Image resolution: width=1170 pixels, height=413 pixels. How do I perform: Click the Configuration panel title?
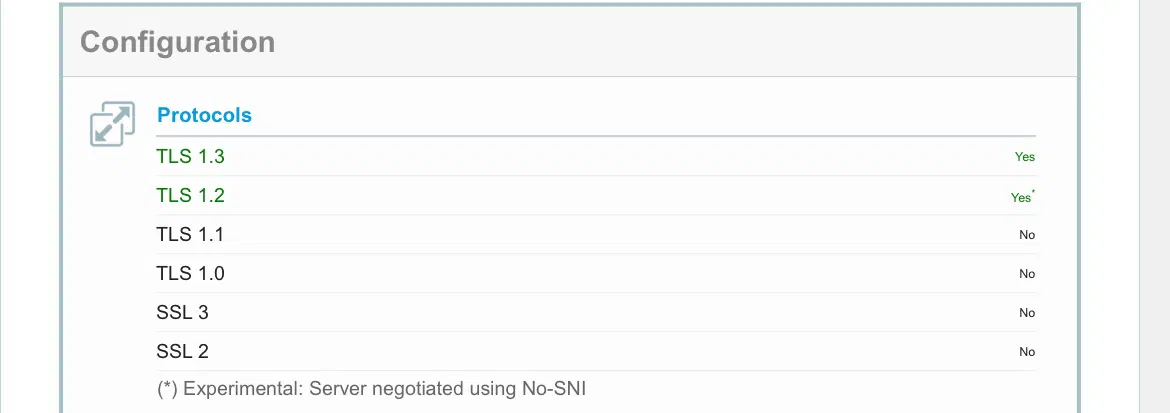click(177, 42)
